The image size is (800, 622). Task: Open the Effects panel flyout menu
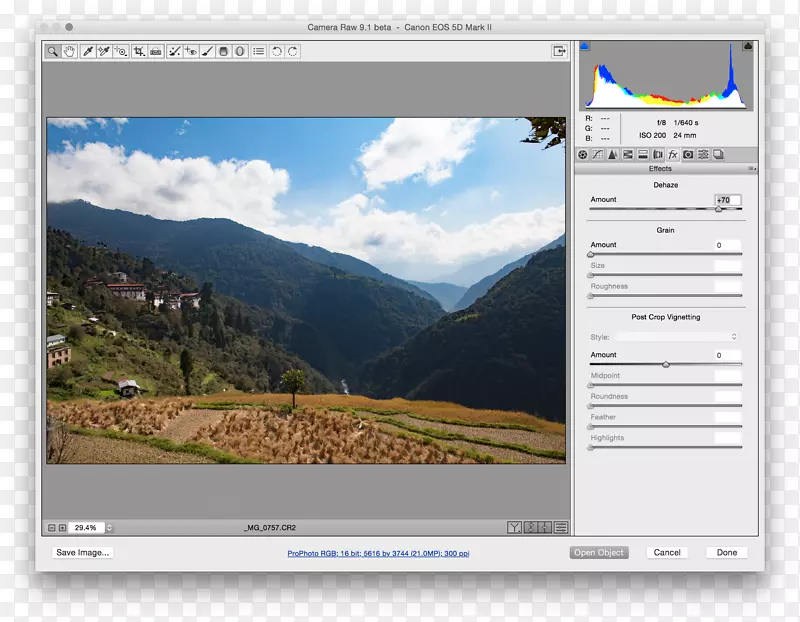pyautogui.click(x=753, y=168)
